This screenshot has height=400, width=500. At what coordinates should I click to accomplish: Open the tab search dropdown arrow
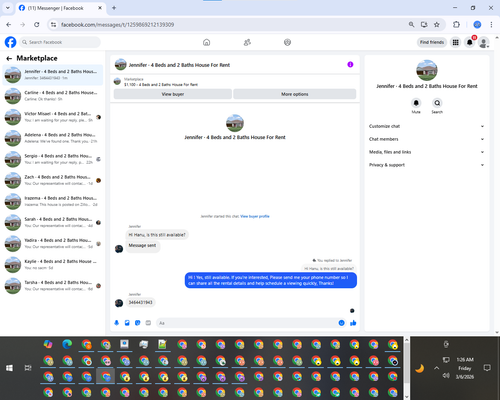[8, 8]
